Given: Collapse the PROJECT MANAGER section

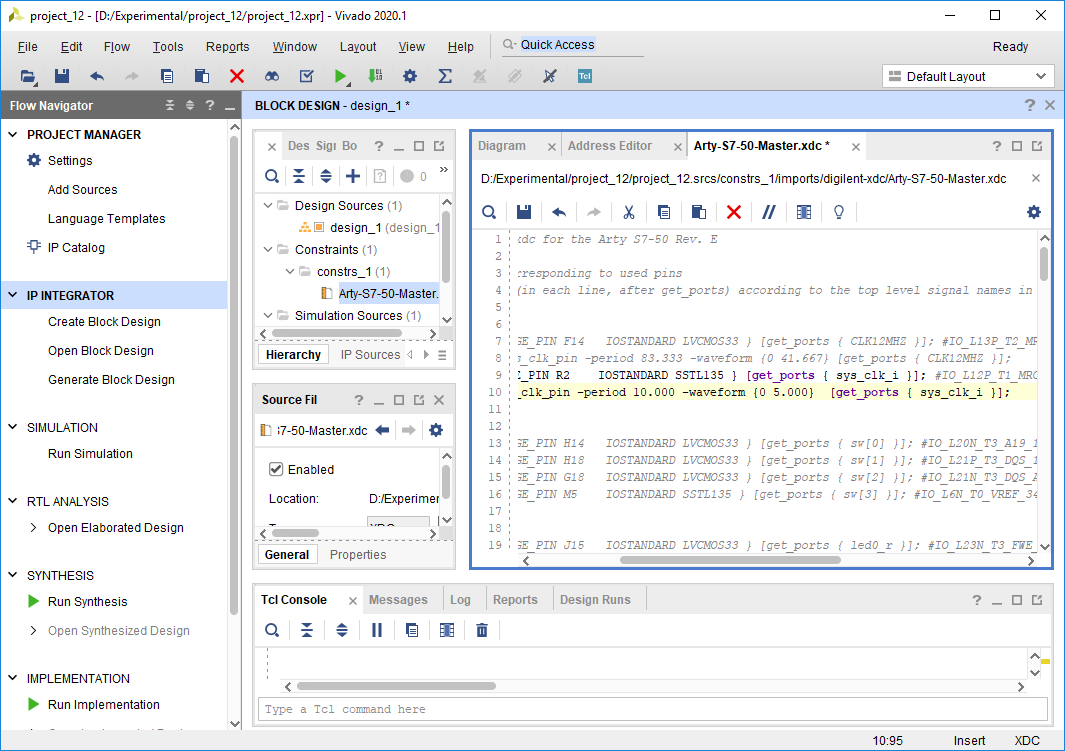Looking at the screenshot, I should 13,134.
